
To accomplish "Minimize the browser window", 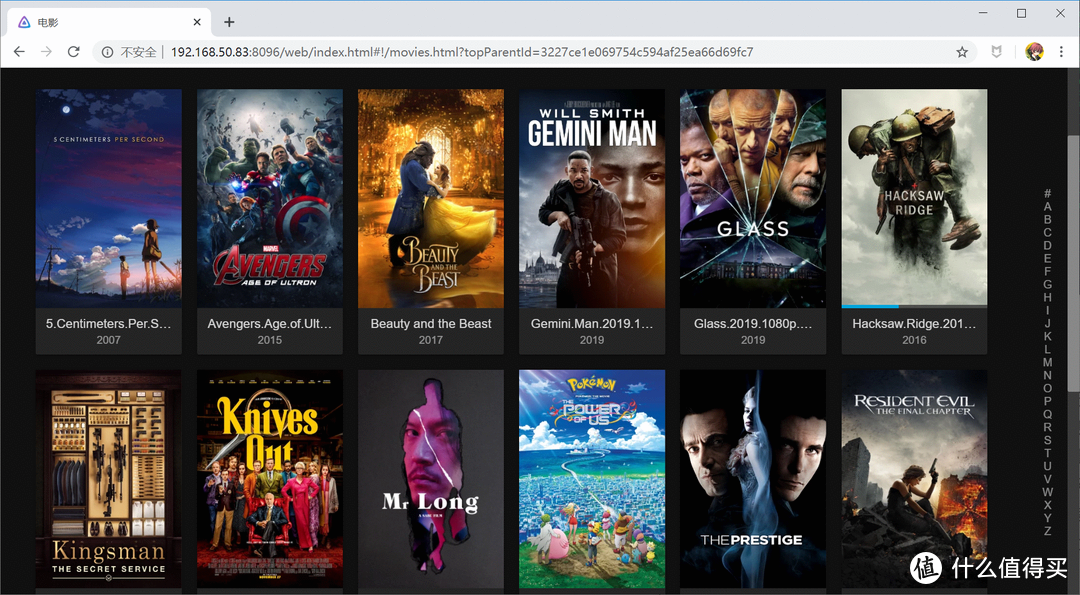I will [983, 13].
